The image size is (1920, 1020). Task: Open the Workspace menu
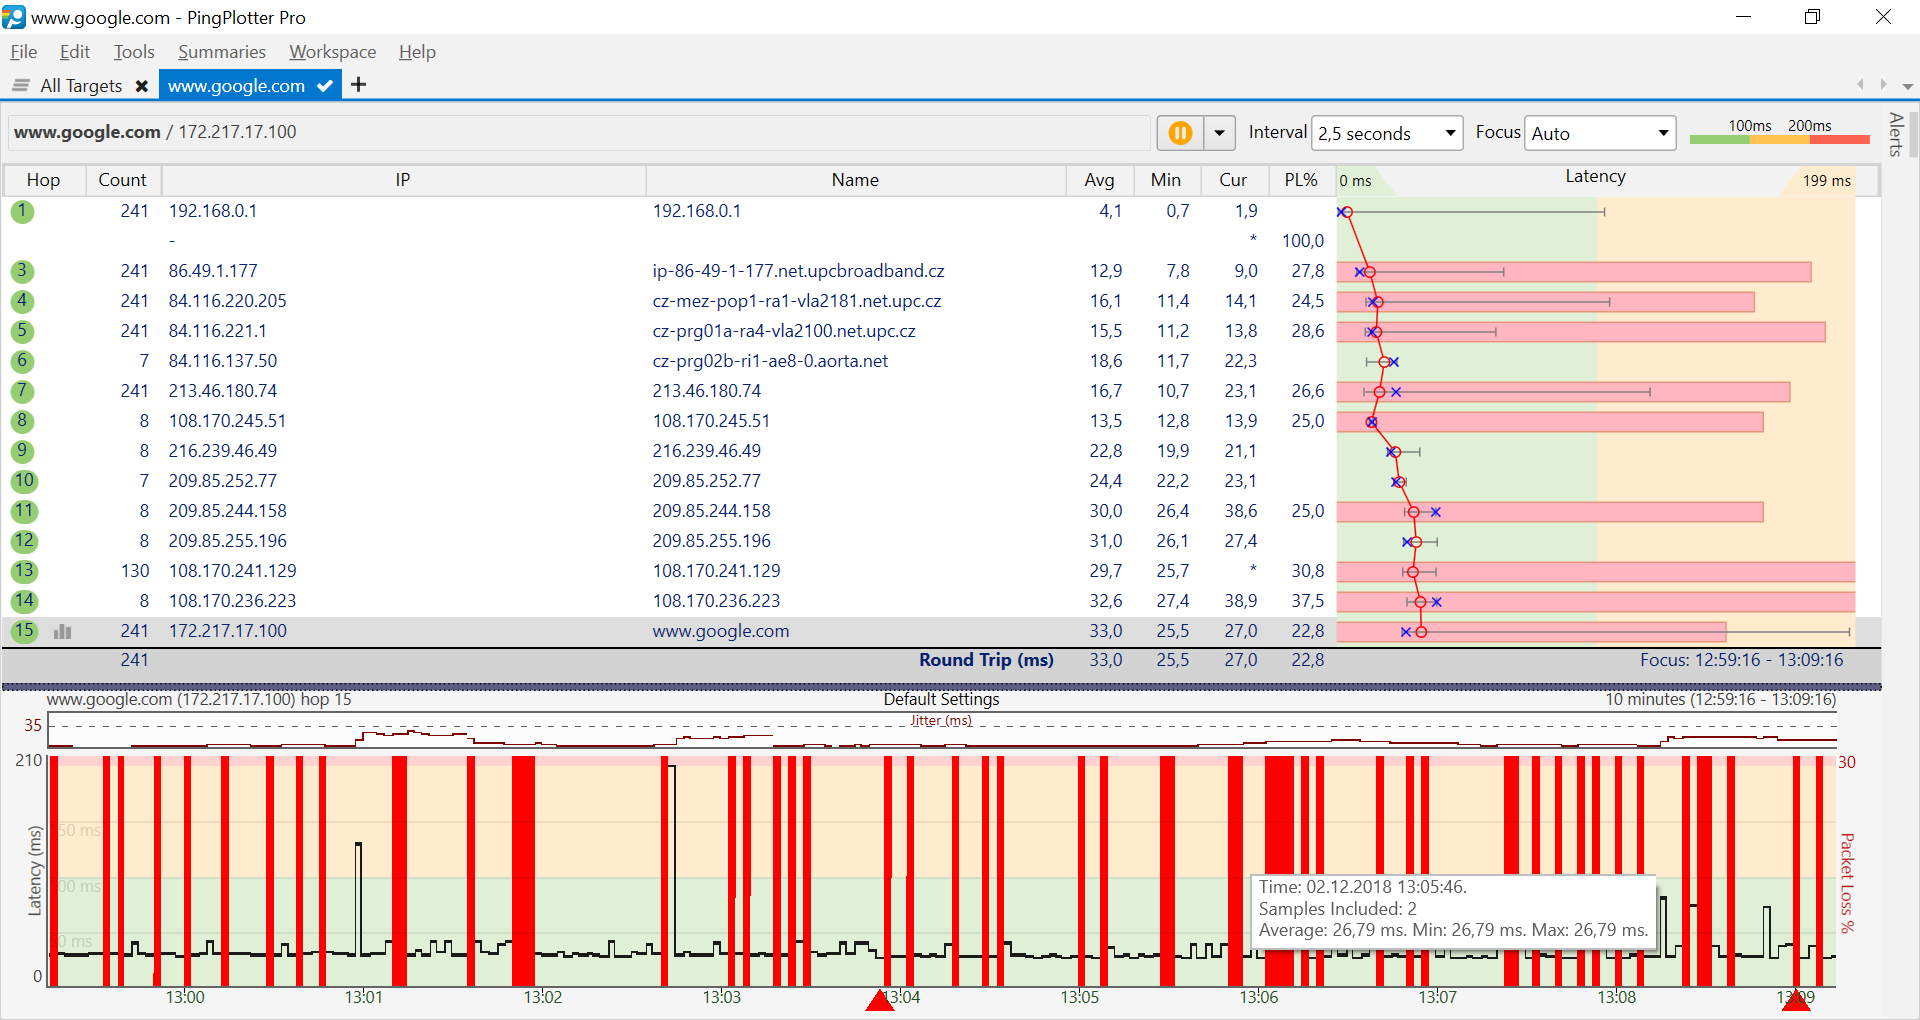click(333, 52)
